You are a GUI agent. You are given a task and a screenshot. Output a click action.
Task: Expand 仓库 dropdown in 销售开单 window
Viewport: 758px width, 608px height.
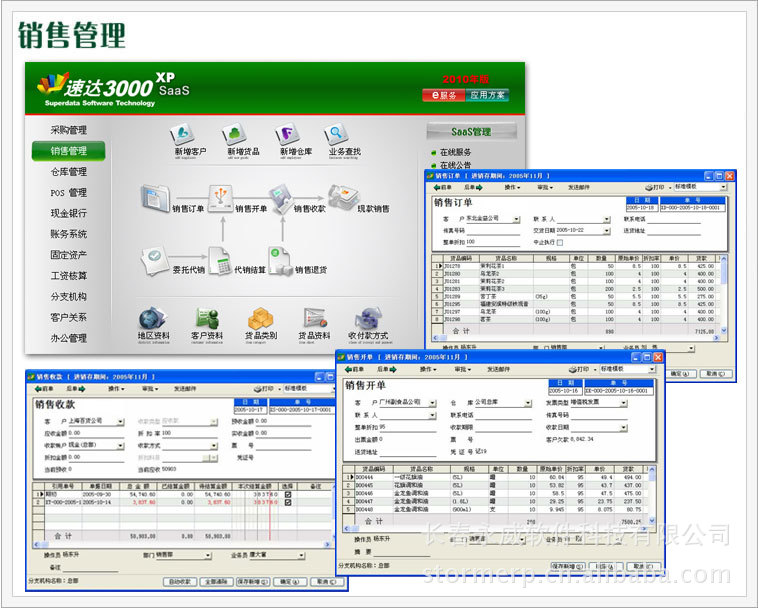[x=528, y=403]
